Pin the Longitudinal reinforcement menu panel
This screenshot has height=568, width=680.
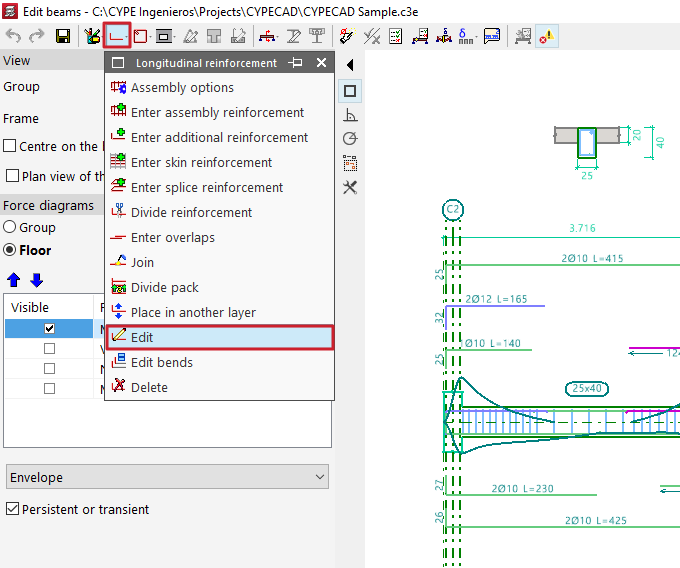pos(295,63)
